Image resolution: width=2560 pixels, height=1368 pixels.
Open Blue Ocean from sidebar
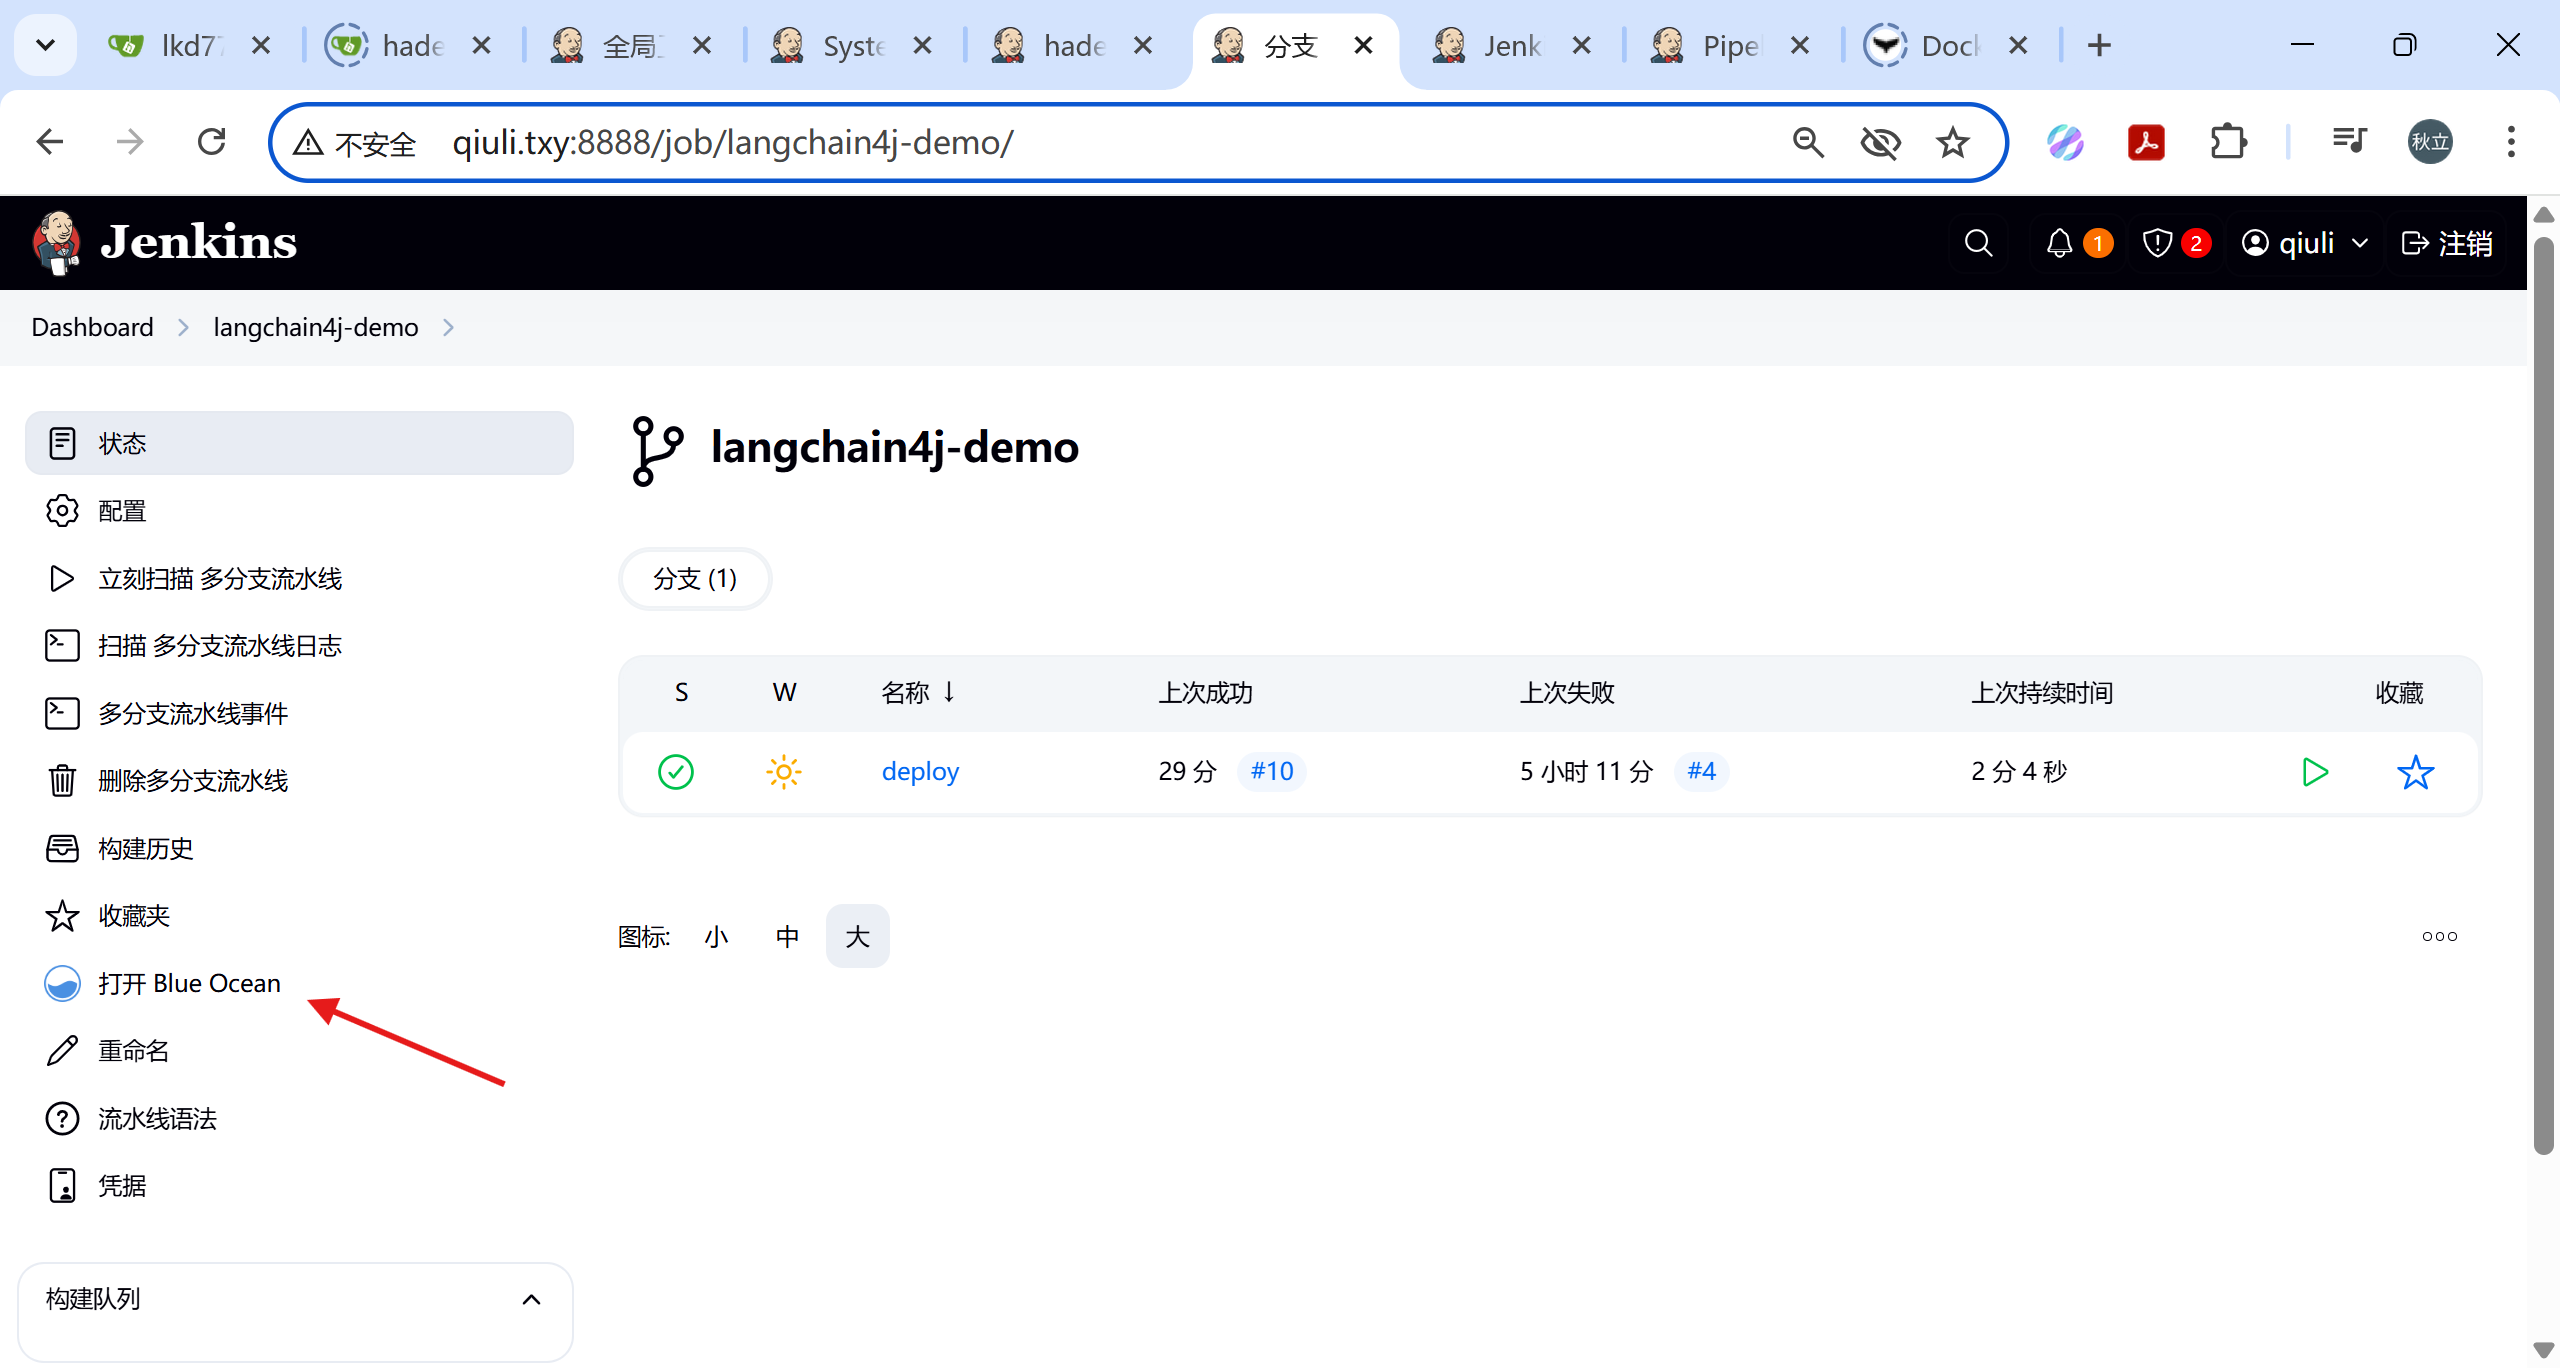(188, 983)
